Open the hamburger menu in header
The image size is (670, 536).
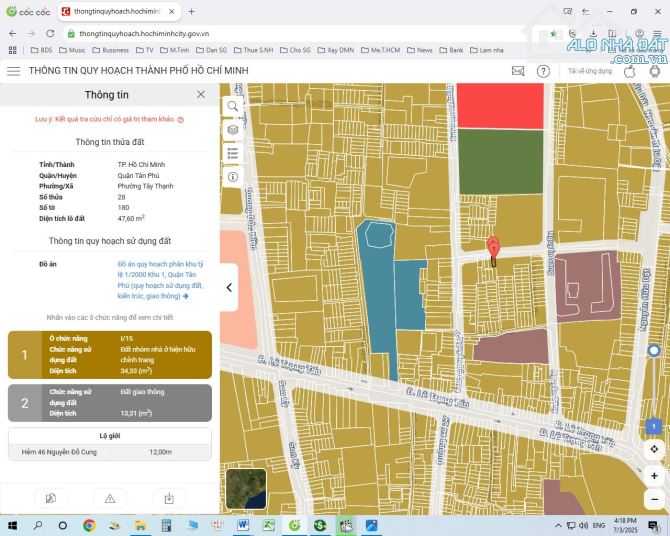[13, 71]
